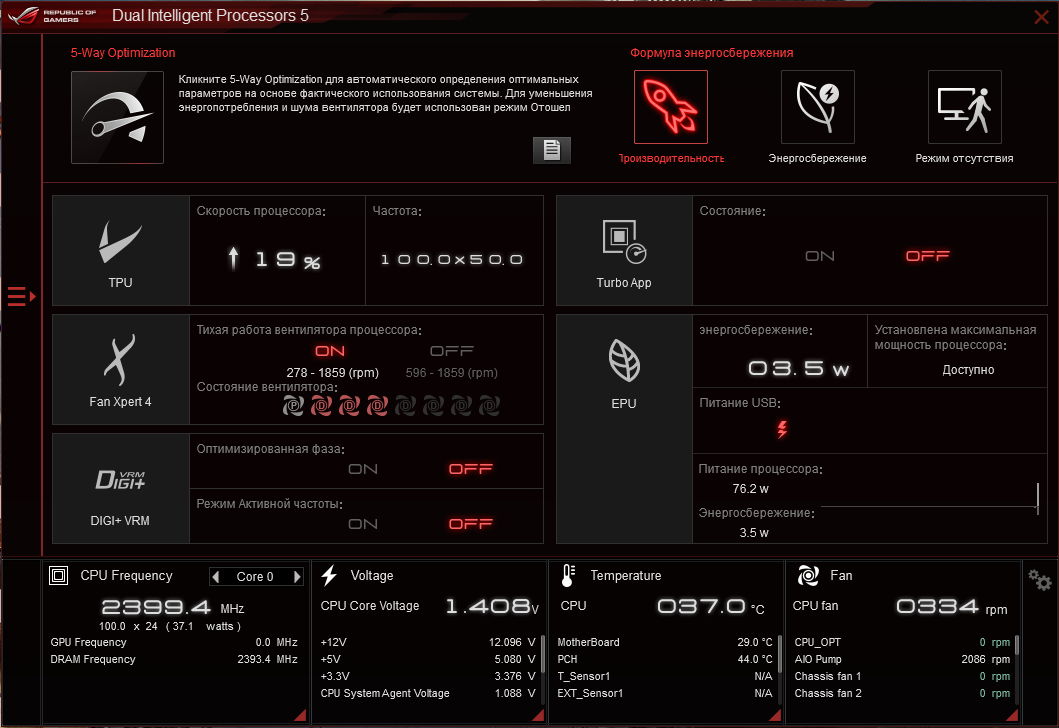
Task: Expand the Temperature panel corner triangle
Action: click(x=775, y=715)
